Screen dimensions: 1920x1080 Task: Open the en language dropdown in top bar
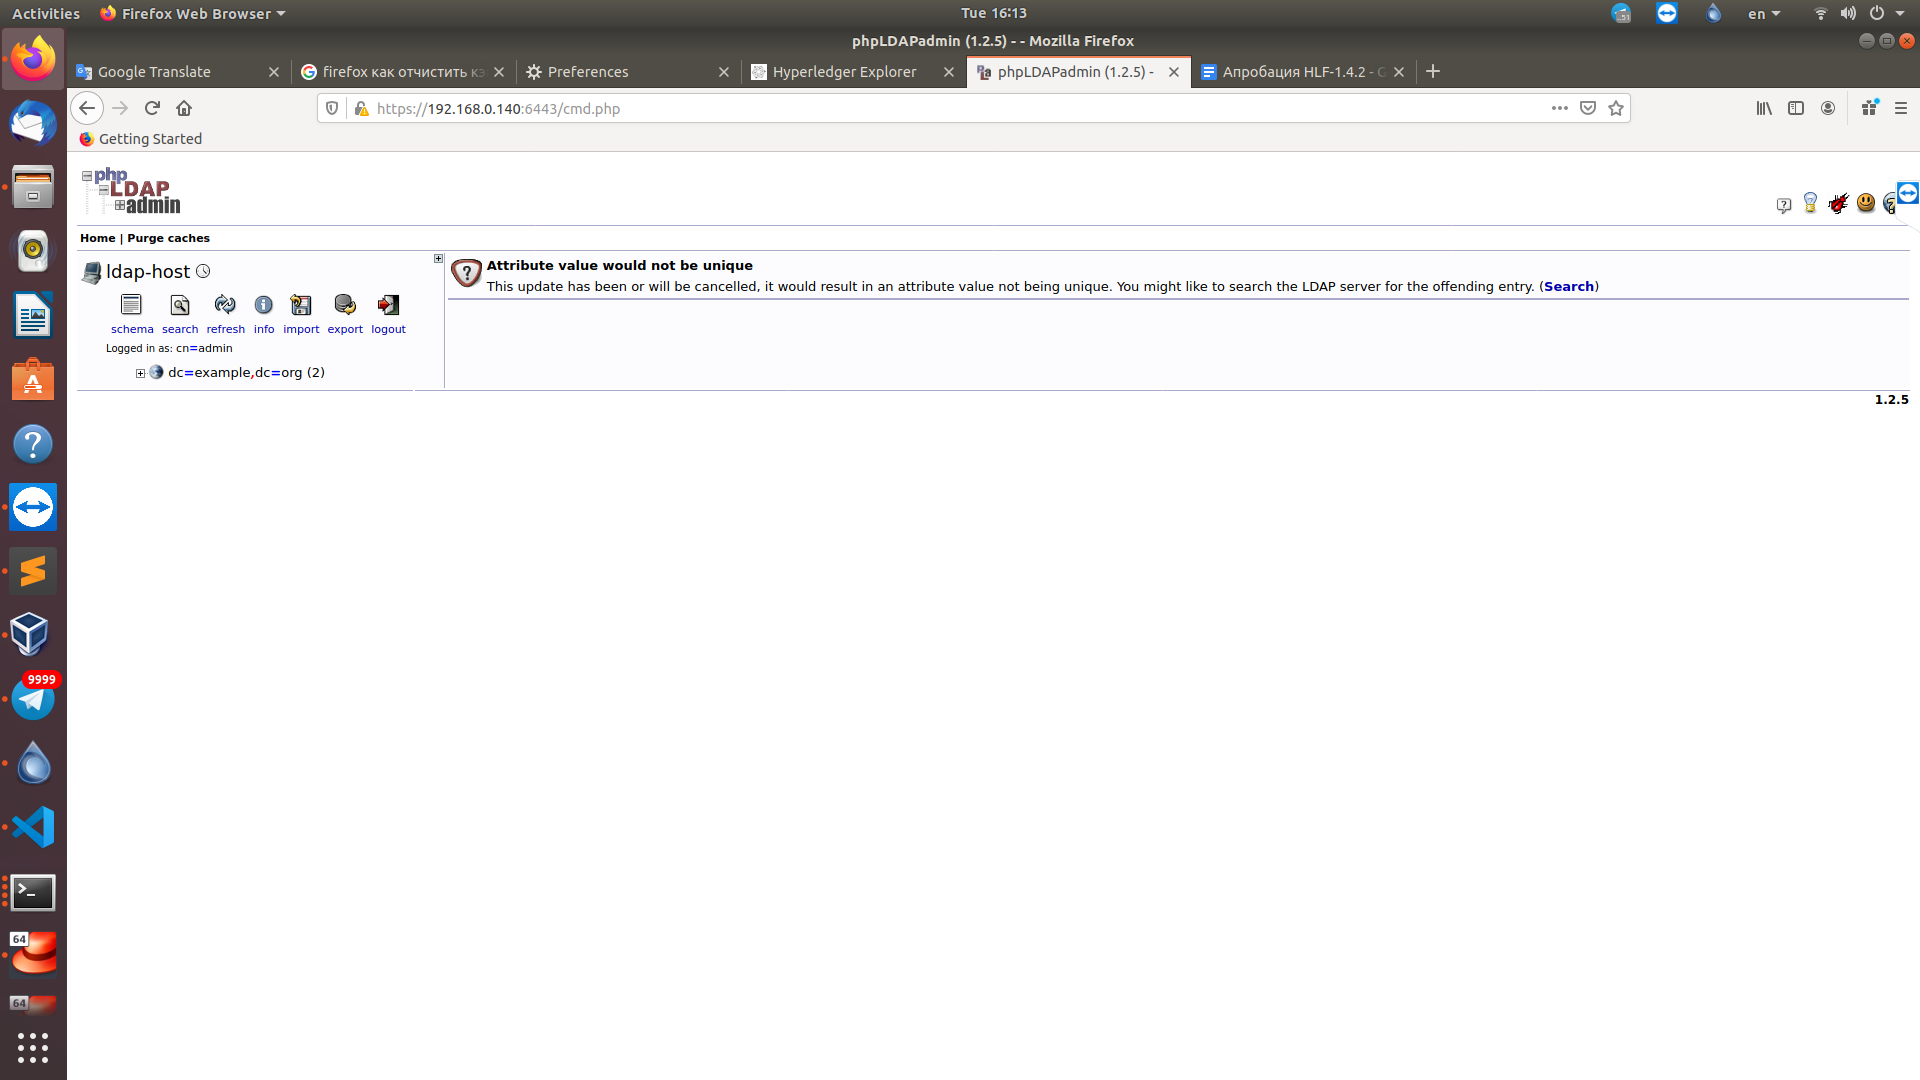pyautogui.click(x=1763, y=14)
